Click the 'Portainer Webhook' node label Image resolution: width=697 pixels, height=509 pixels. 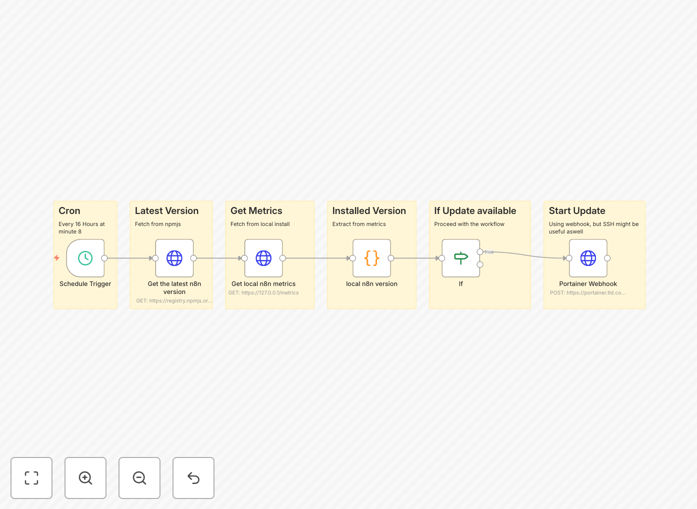click(588, 284)
